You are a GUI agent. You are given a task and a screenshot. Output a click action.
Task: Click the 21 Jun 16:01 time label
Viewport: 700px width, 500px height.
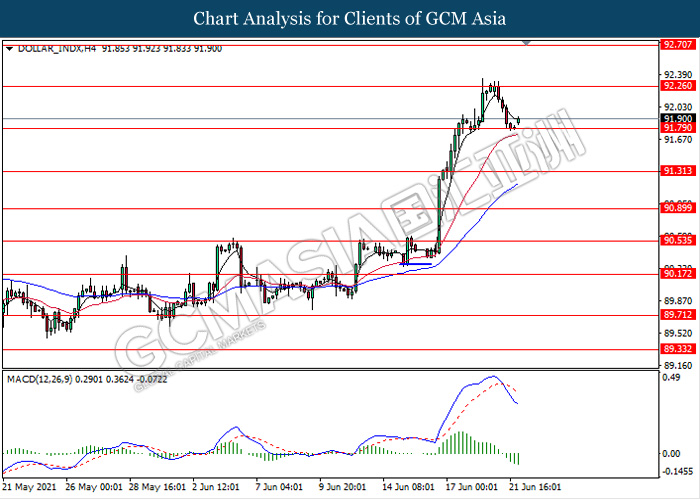point(535,487)
